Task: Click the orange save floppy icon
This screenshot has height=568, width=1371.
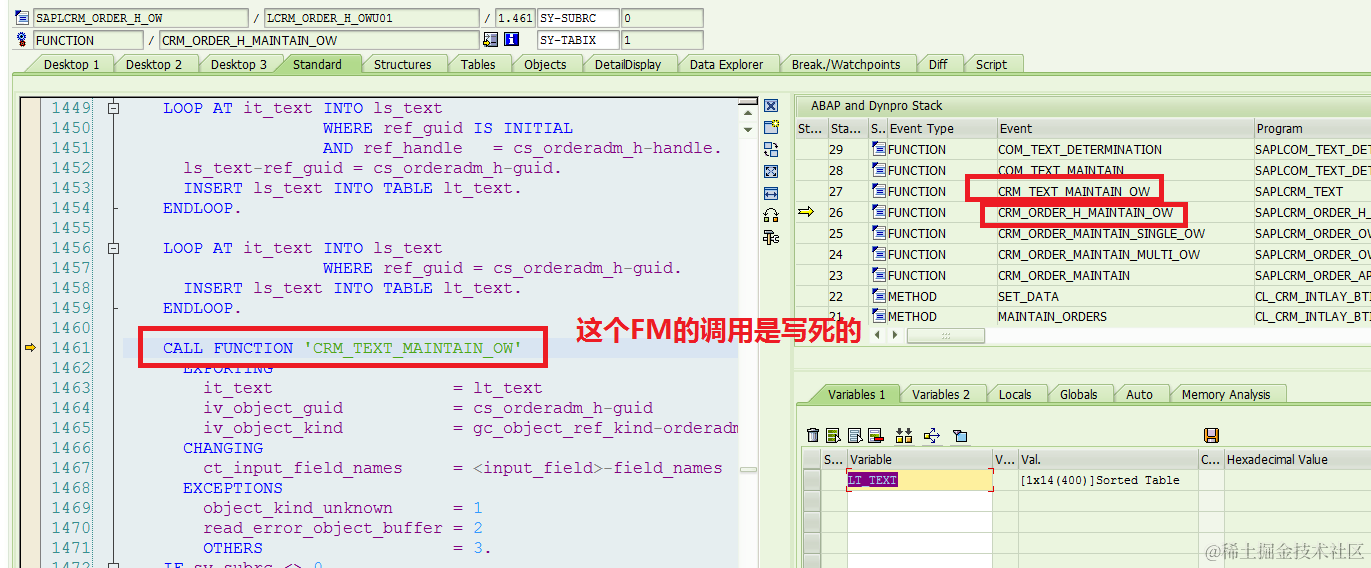Action: coord(1211,435)
